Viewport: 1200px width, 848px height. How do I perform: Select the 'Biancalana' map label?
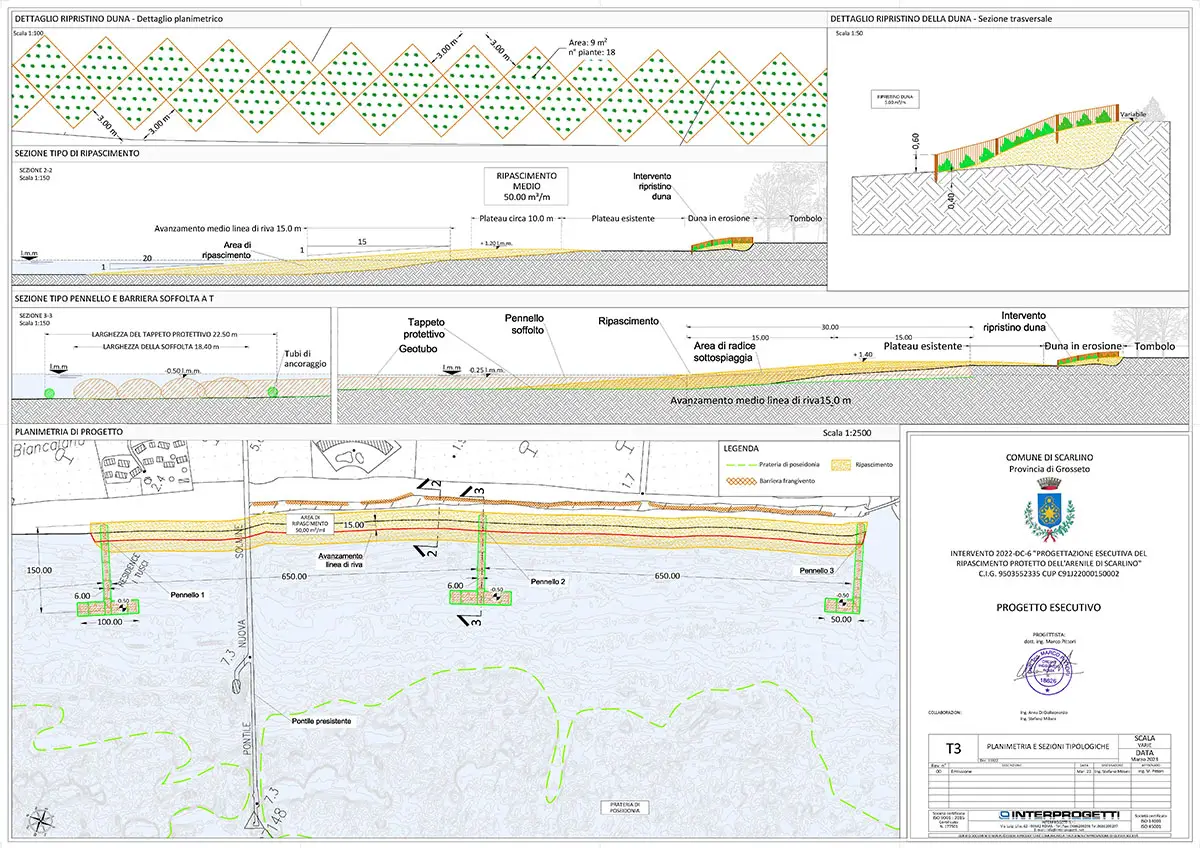click(x=48, y=449)
